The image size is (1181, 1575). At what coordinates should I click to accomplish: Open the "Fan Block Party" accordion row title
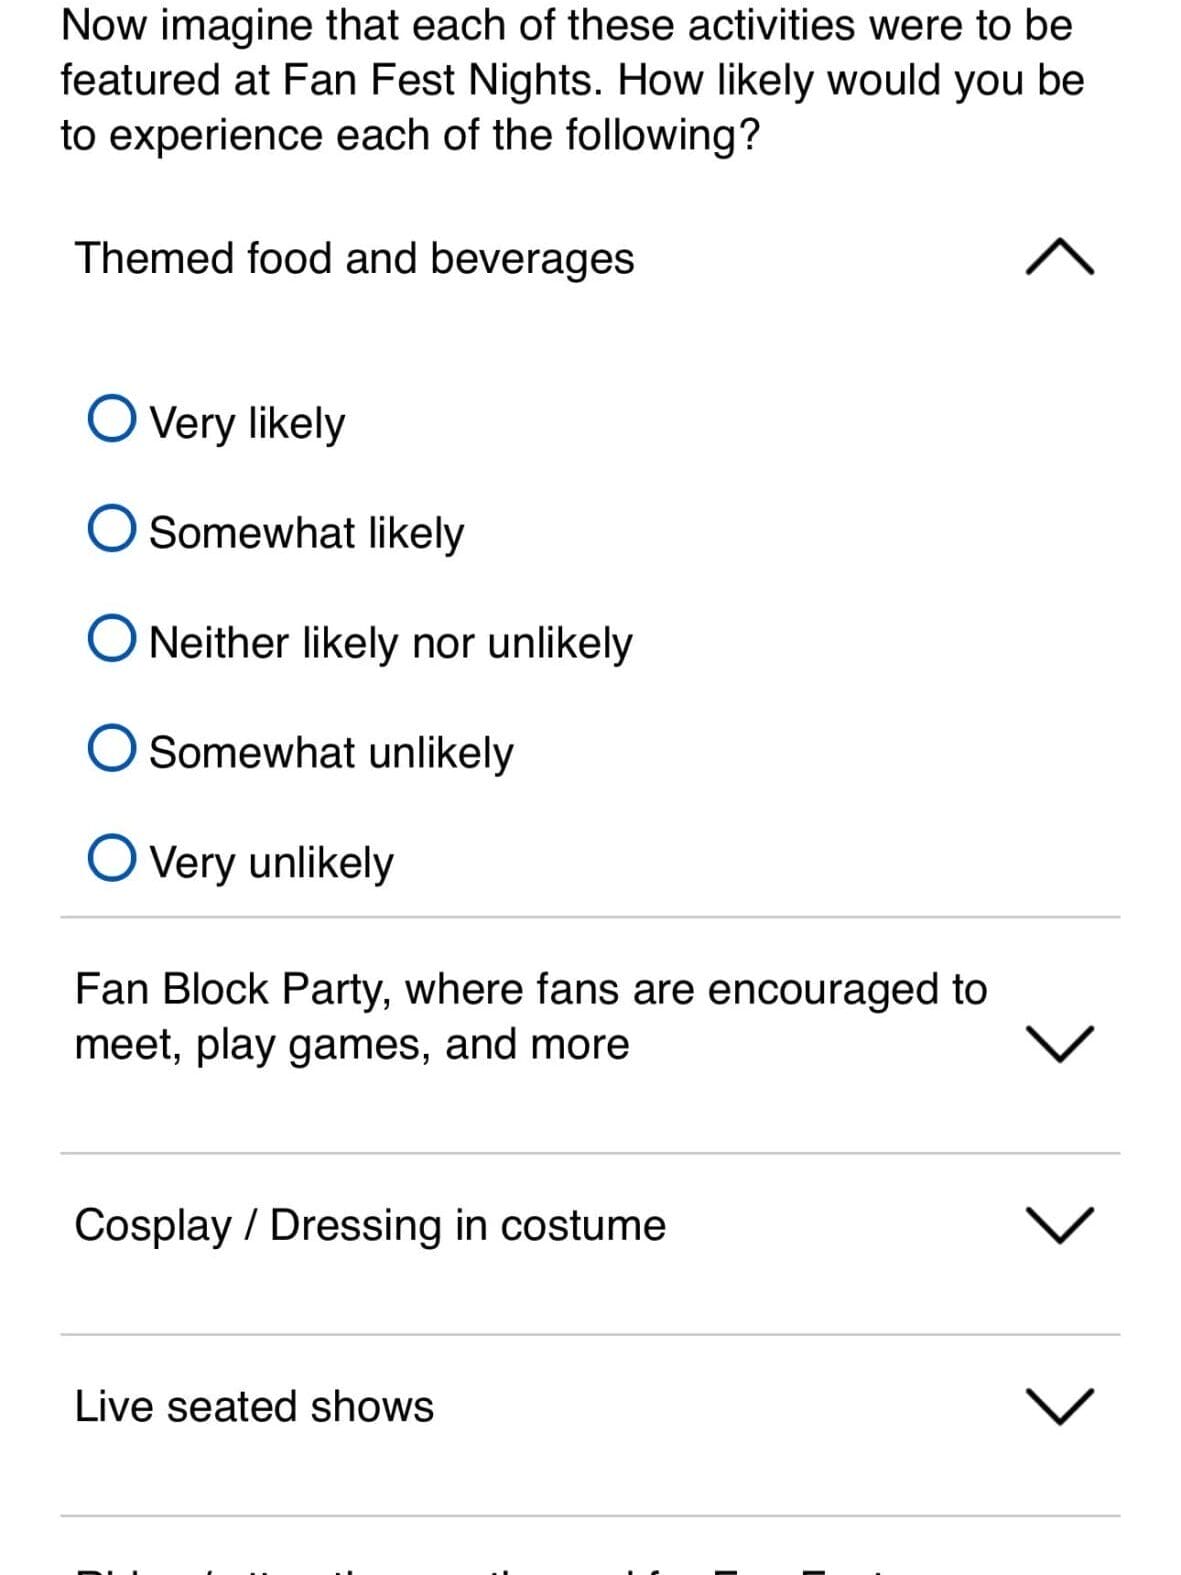tap(530, 1016)
